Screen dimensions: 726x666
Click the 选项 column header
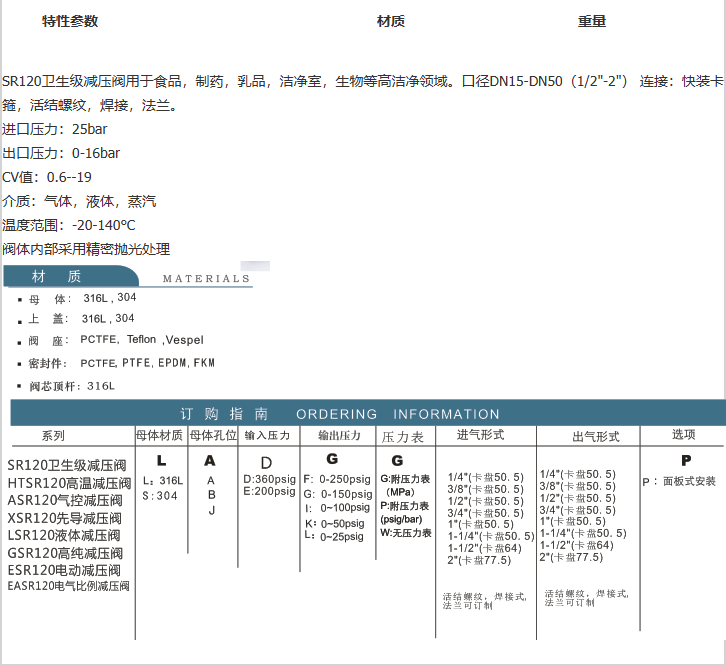(683, 434)
